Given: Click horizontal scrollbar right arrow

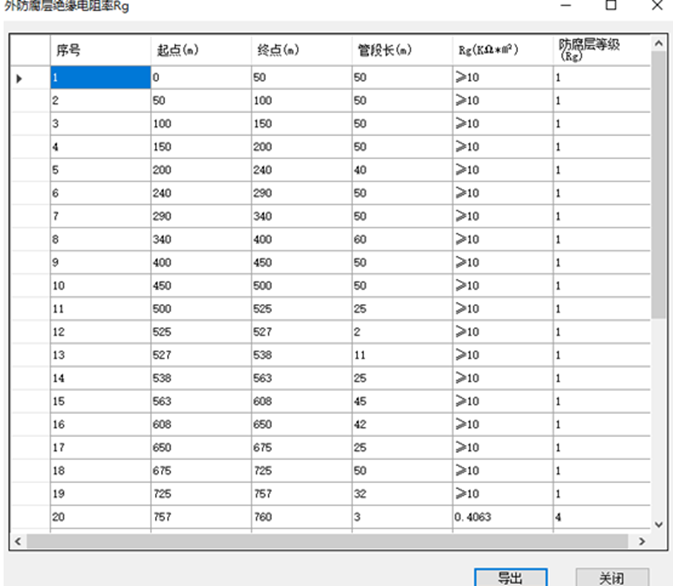Looking at the screenshot, I should [x=641, y=541].
